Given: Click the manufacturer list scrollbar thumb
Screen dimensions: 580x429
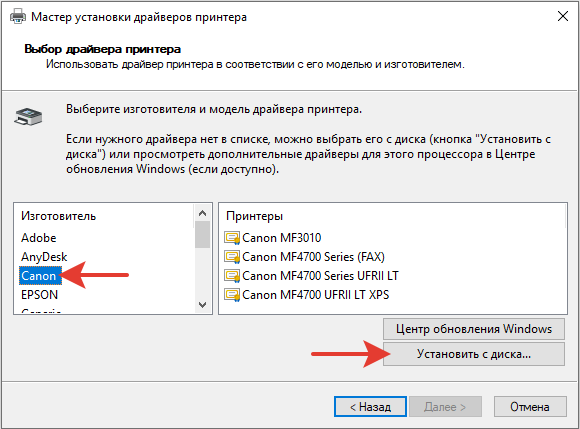Looking at the screenshot, I should click(x=202, y=234).
